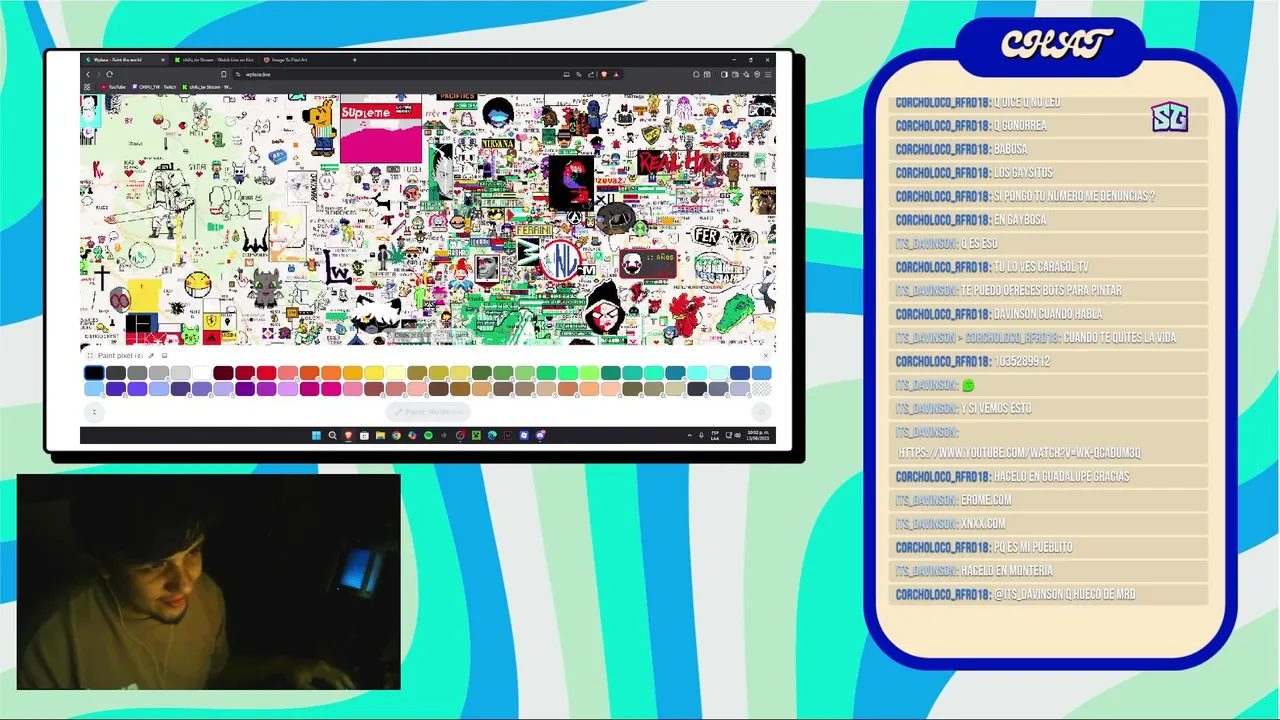The height and width of the screenshot is (720, 1280).
Task: Switch to chifu_tw Stream Kick tab
Action: point(215,60)
